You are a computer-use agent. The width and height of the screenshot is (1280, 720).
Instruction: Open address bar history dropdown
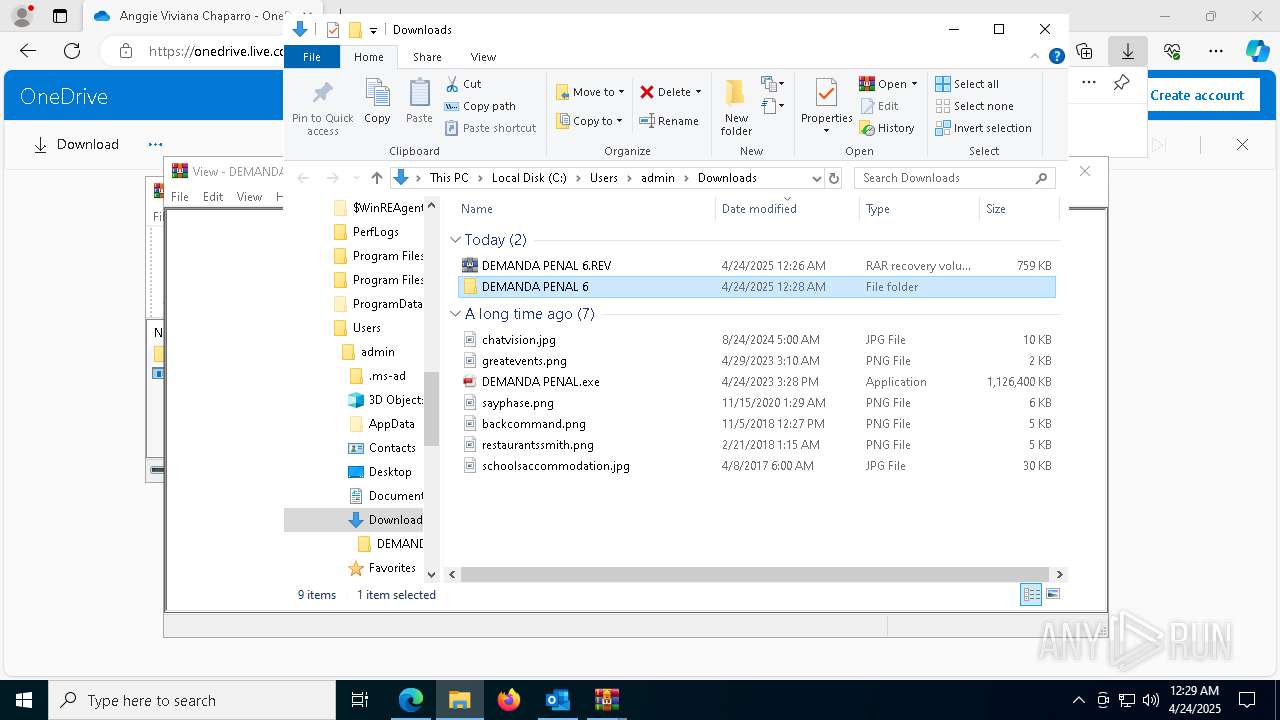[816, 178]
